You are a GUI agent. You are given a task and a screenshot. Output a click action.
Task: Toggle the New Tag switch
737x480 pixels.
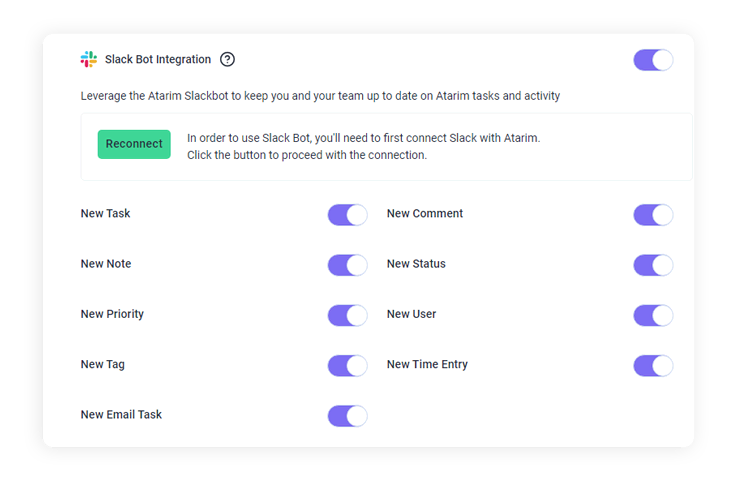coord(347,365)
